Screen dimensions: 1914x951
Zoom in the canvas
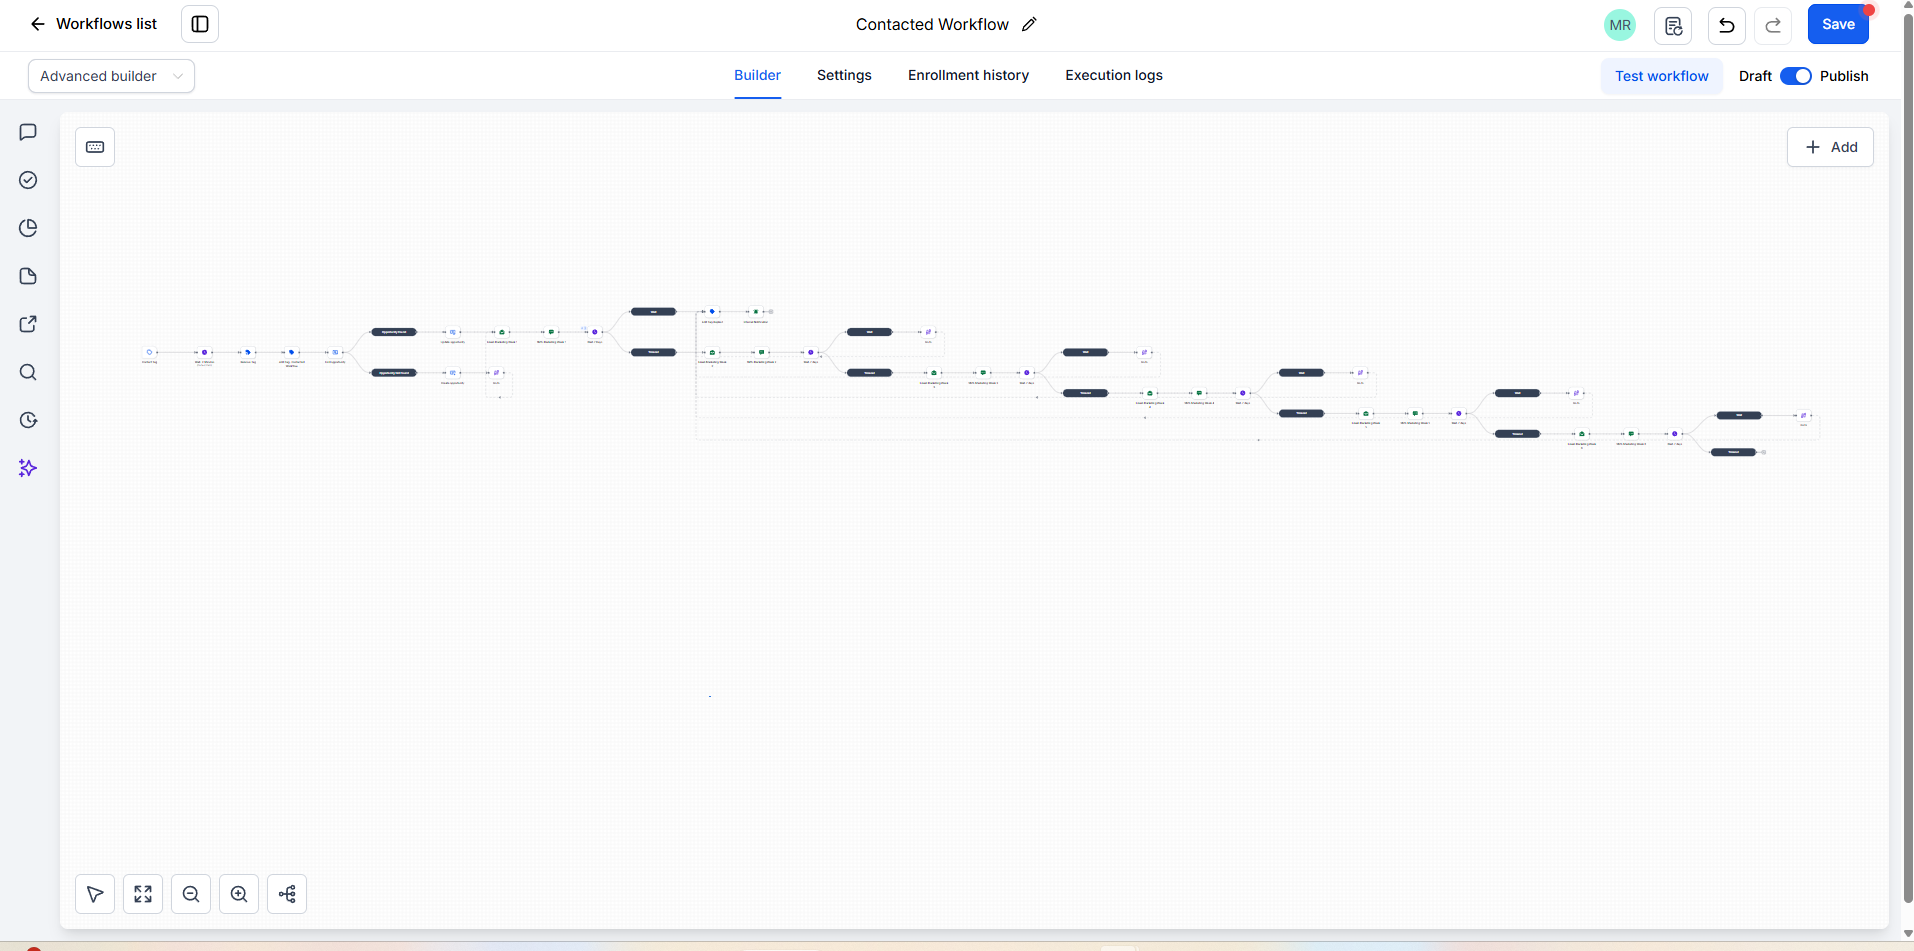239,894
